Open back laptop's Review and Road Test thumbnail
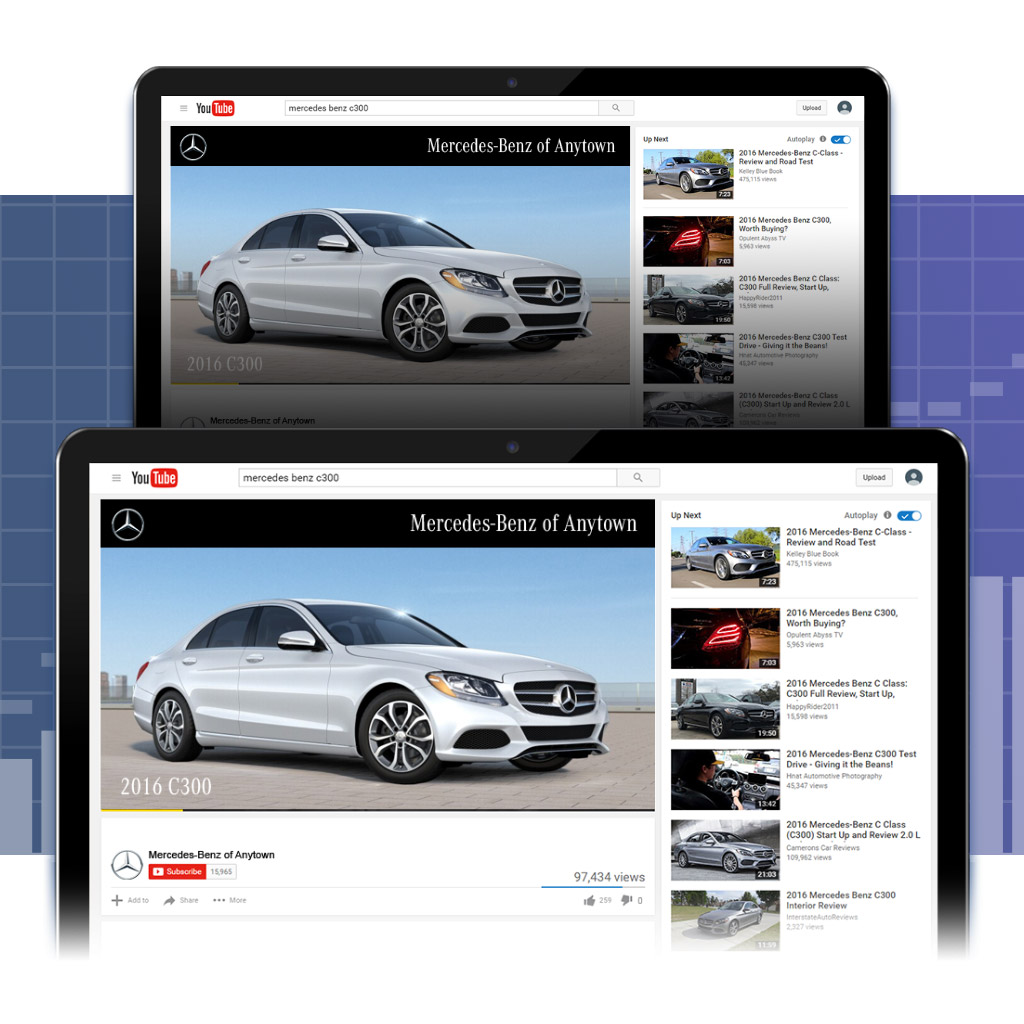Screen dimensions: 1024x1024 (688, 174)
